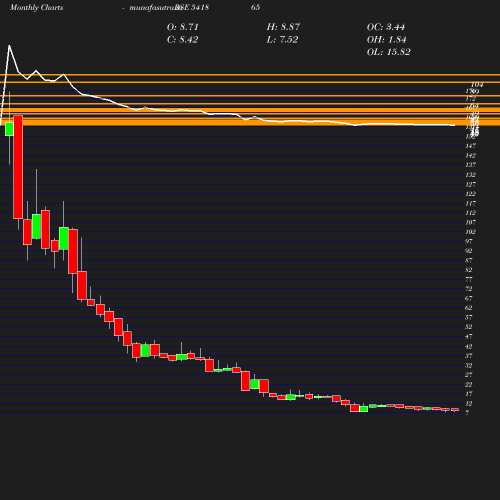Click the price axis label "137"
This screenshot has width=500, height=500.
click(470, 165)
